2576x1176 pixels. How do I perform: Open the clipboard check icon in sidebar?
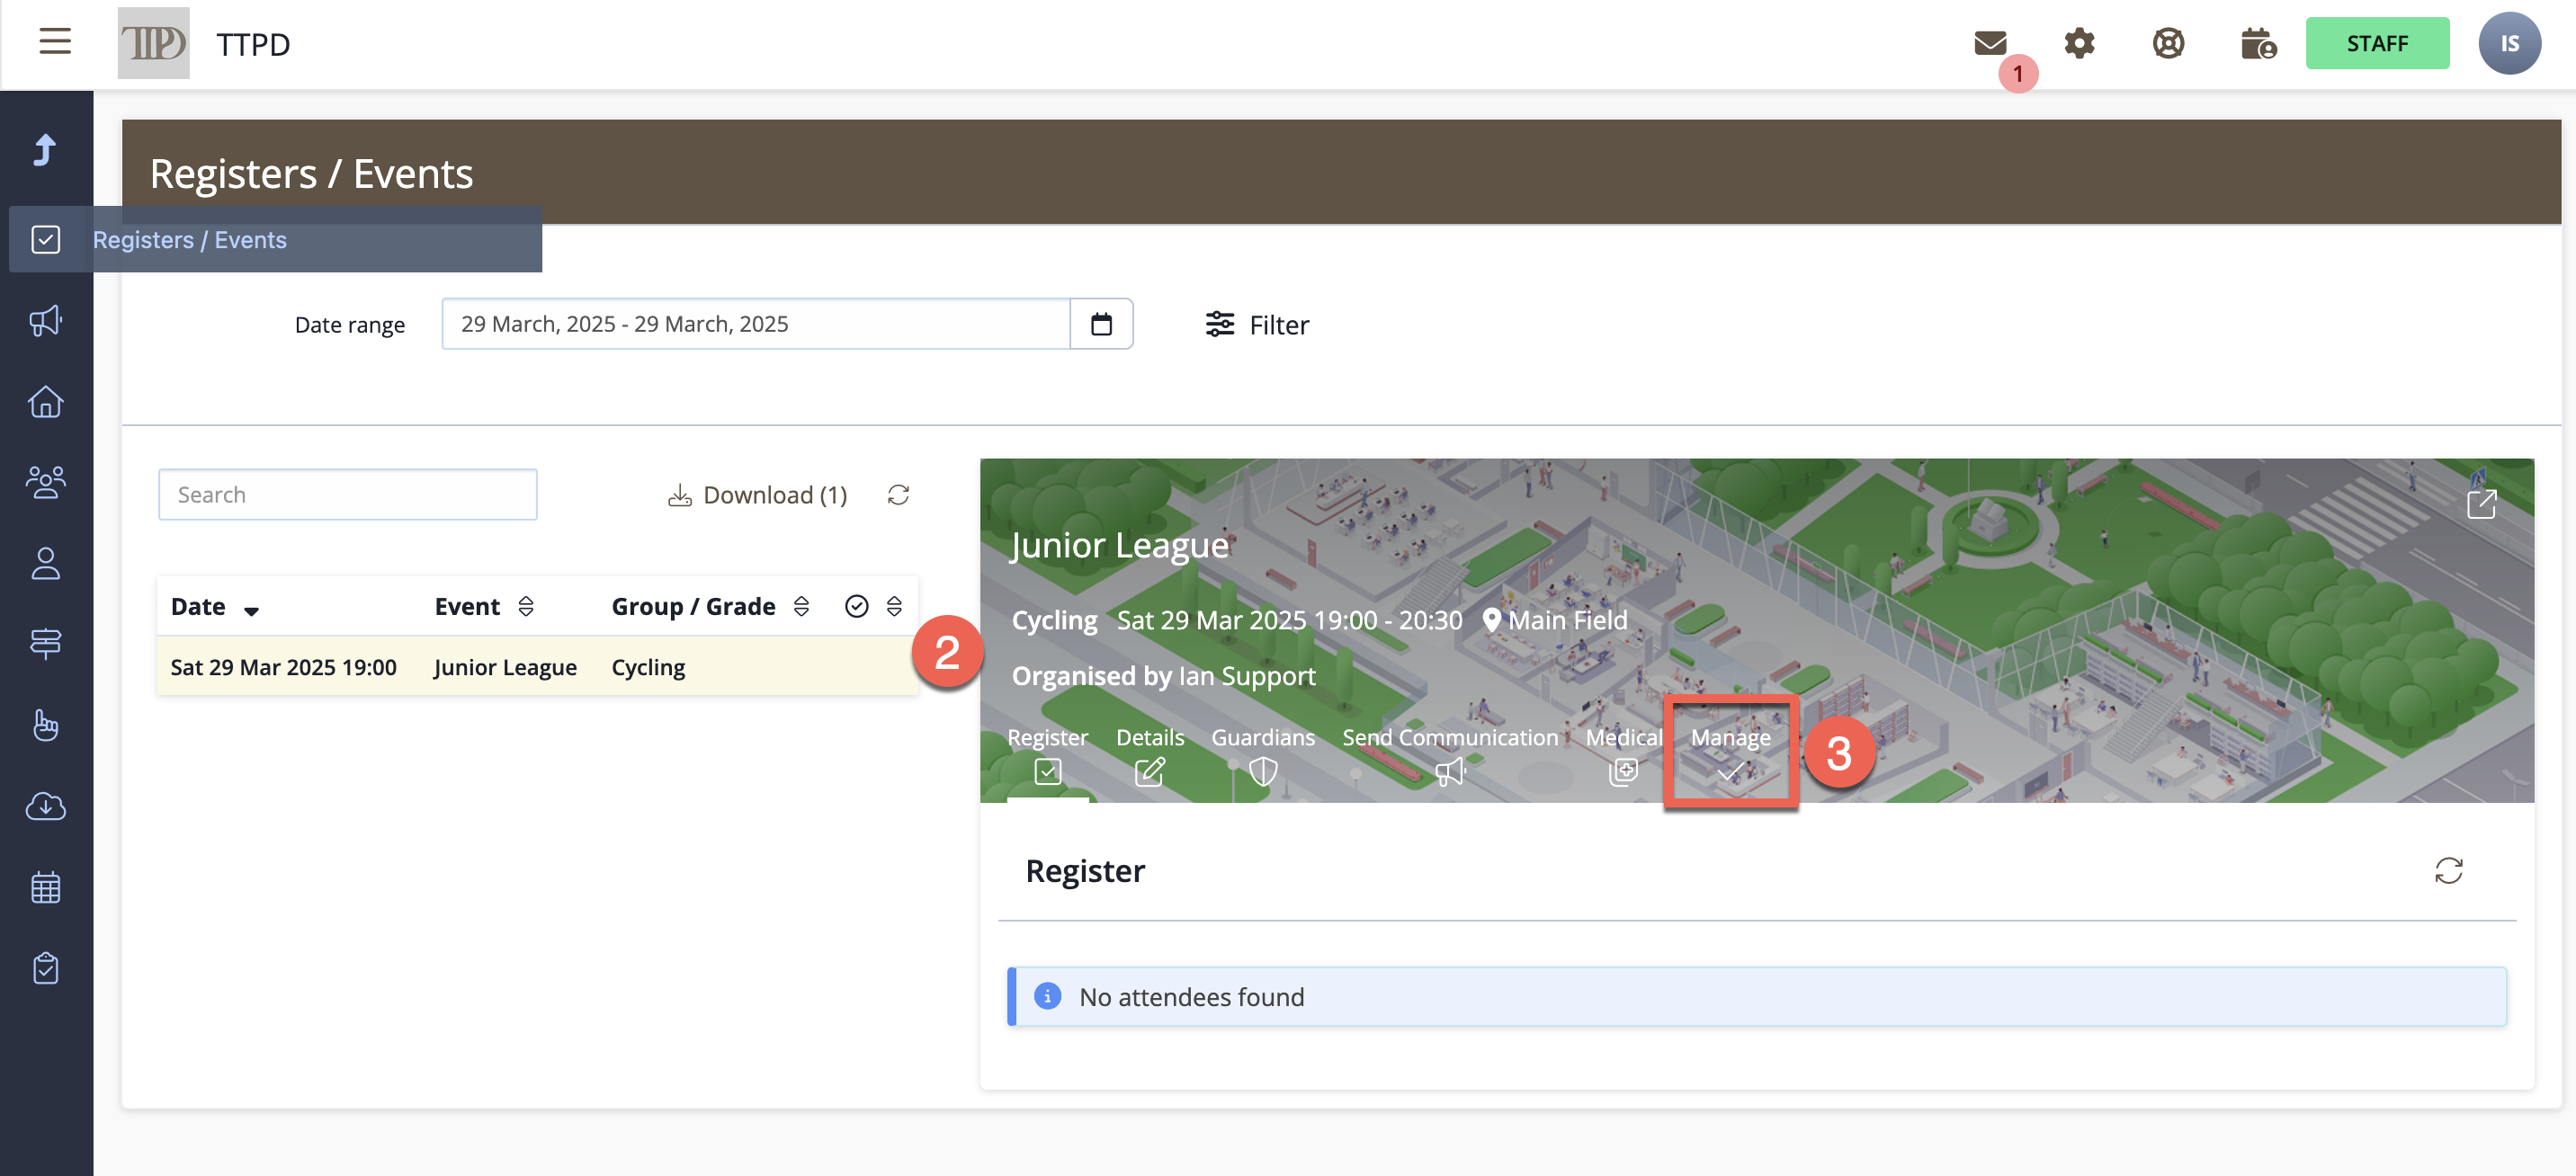tap(46, 968)
